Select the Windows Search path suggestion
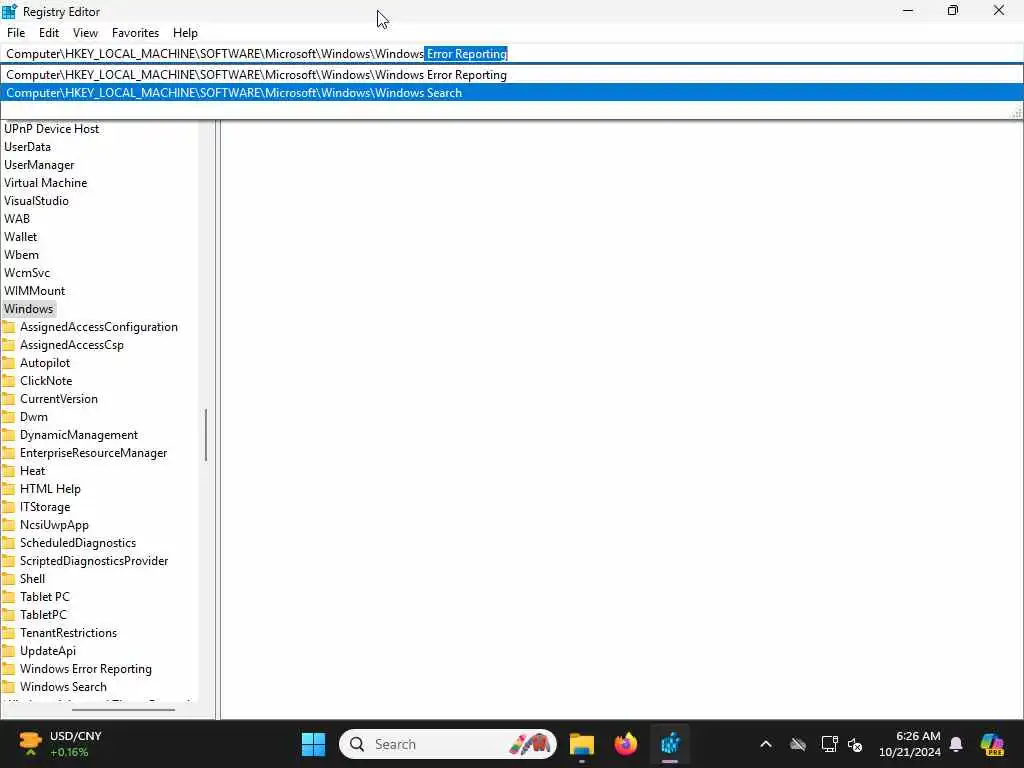This screenshot has width=1024, height=768. click(x=512, y=93)
